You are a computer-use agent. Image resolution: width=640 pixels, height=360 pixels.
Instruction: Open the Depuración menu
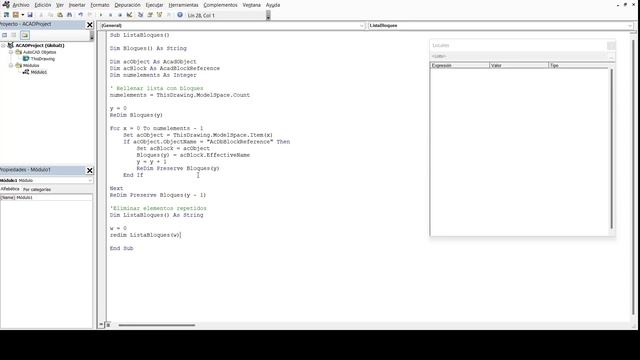[127, 5]
